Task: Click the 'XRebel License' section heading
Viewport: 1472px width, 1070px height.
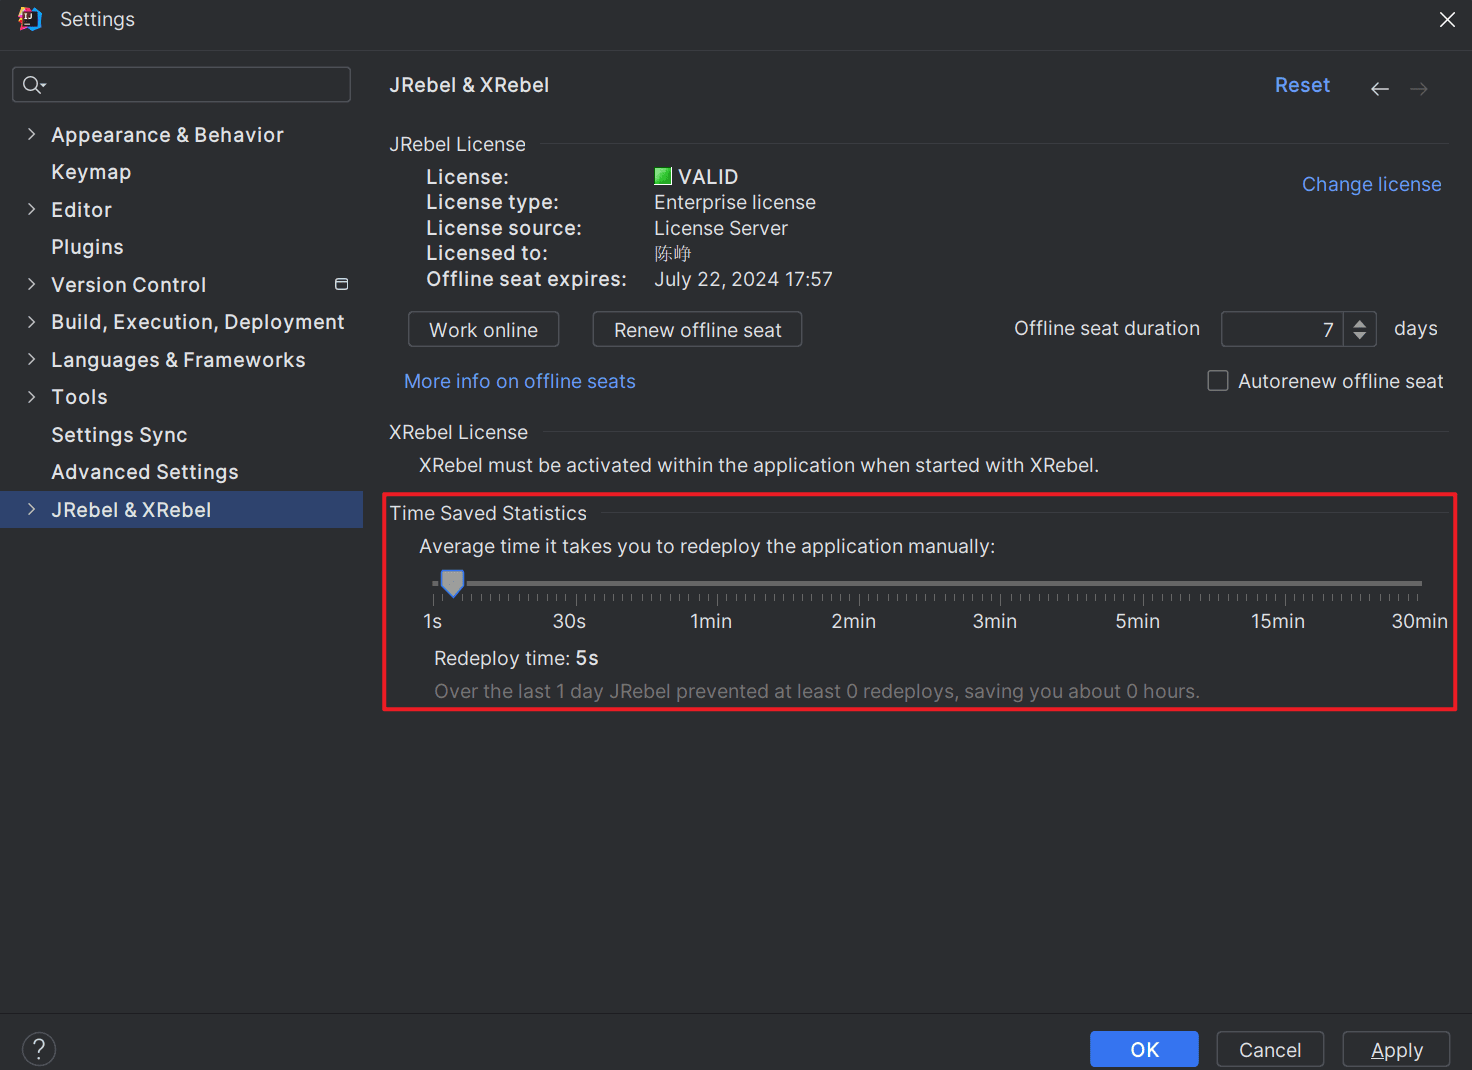Action: point(458,432)
